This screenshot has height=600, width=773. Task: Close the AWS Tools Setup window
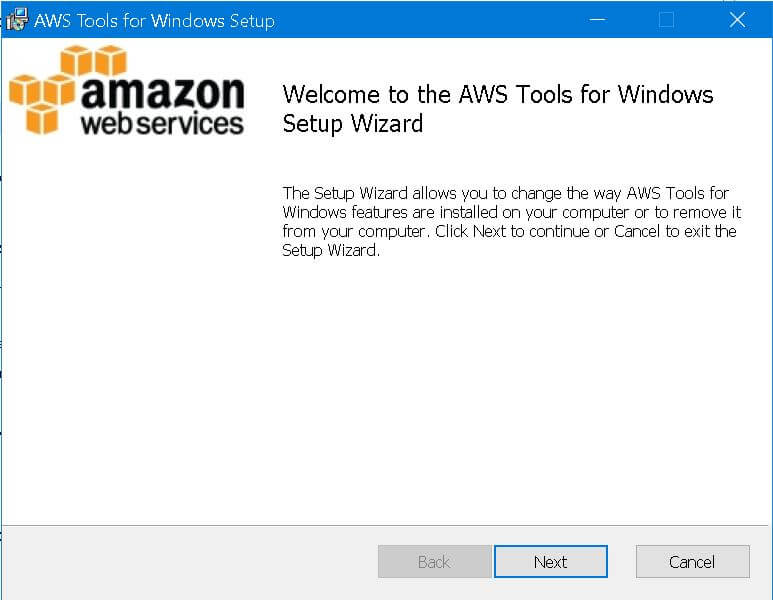(737, 20)
